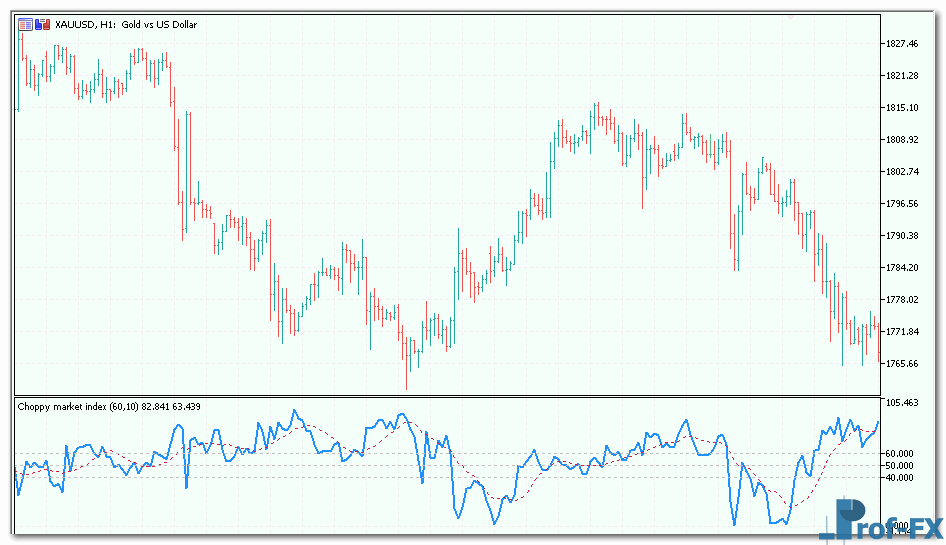Viewport: 946px width, 545px height.
Task: Click the 1815.10 price scale label
Action: point(901,108)
